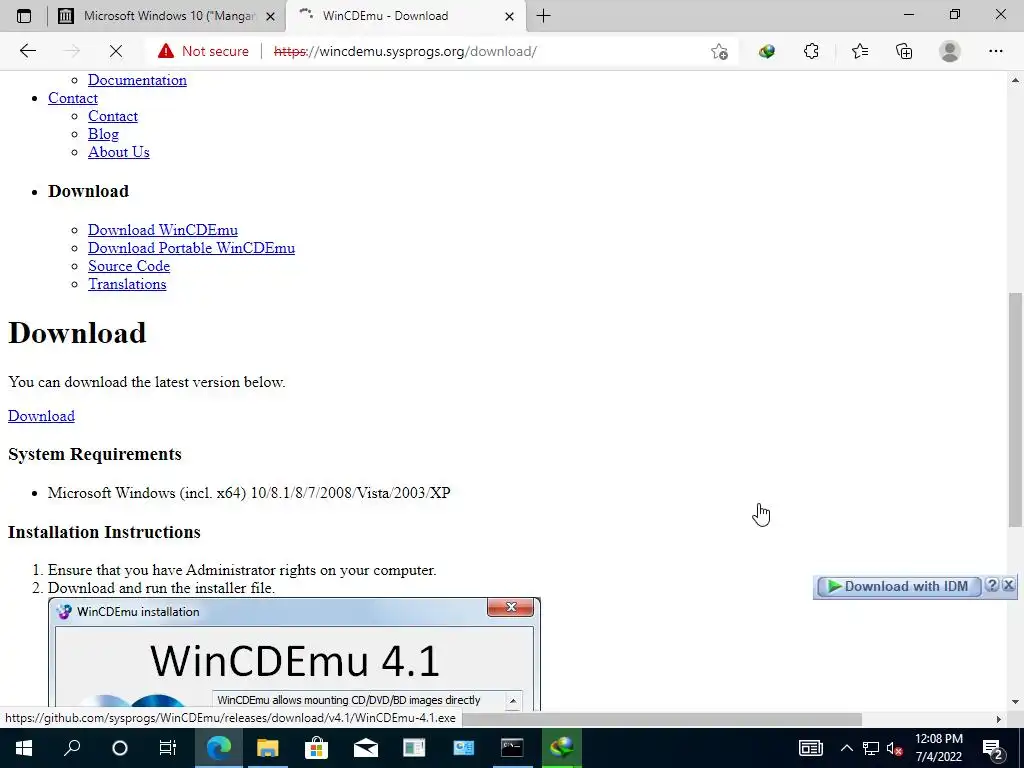The height and width of the screenshot is (768, 1024).
Task: Open network status tray icon
Action: [871, 748]
